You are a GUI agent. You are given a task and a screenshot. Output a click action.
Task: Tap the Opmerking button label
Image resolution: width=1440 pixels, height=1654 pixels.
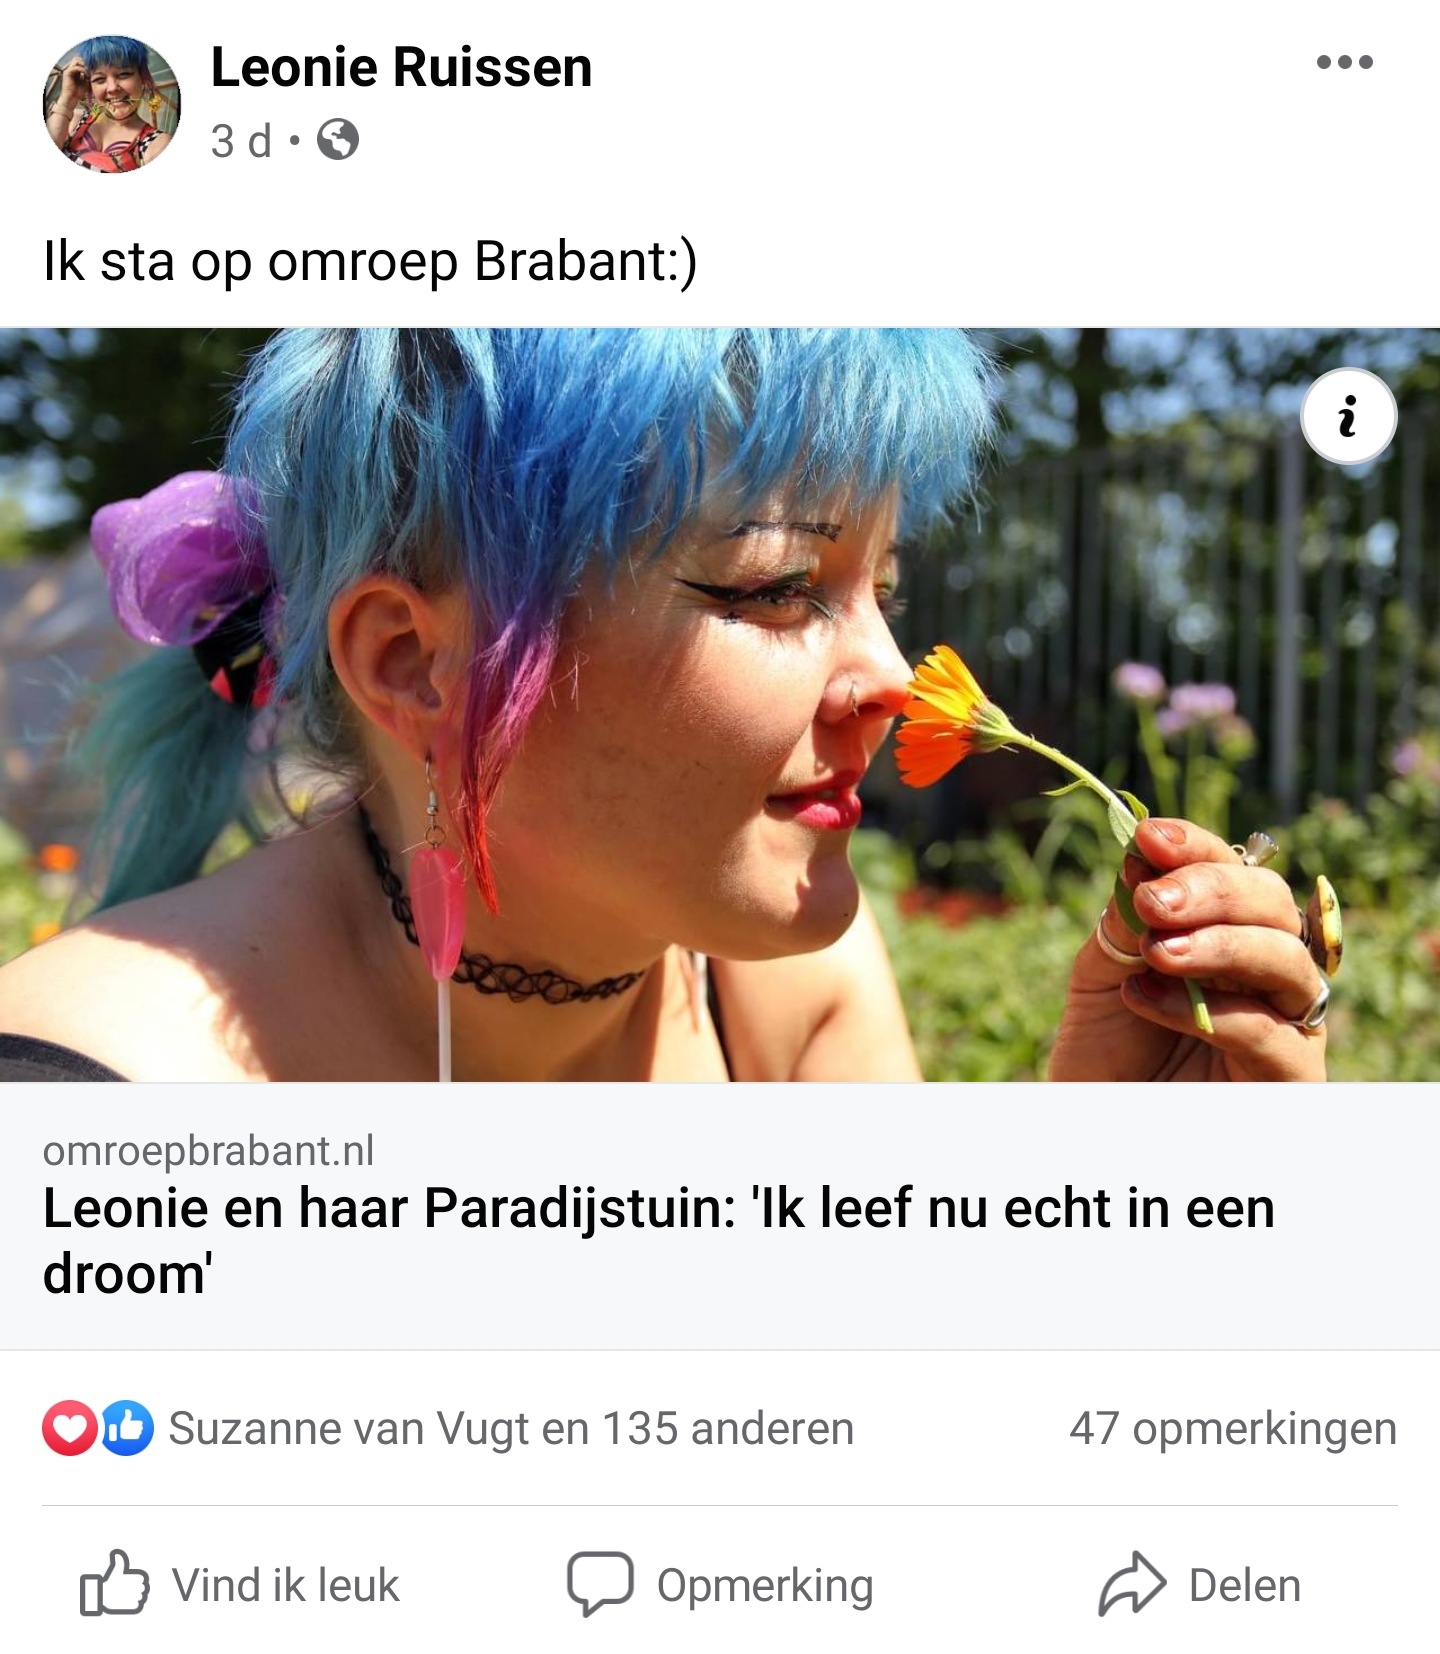click(x=765, y=1587)
